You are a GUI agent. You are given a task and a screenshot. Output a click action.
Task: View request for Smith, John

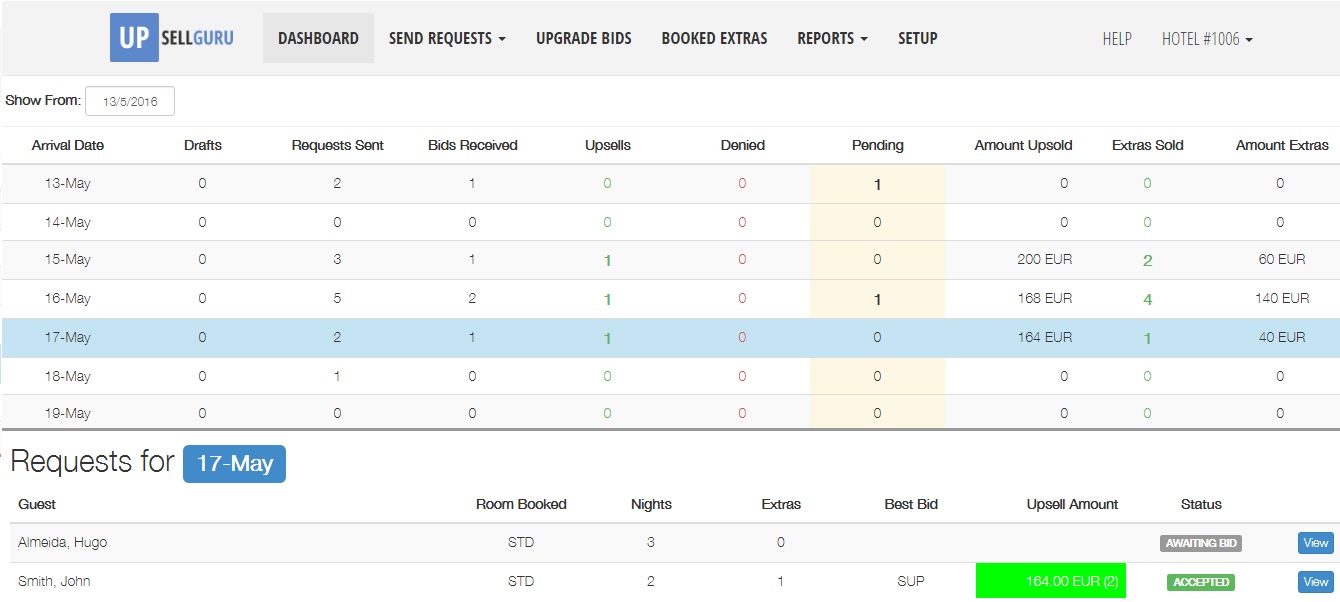(1315, 581)
